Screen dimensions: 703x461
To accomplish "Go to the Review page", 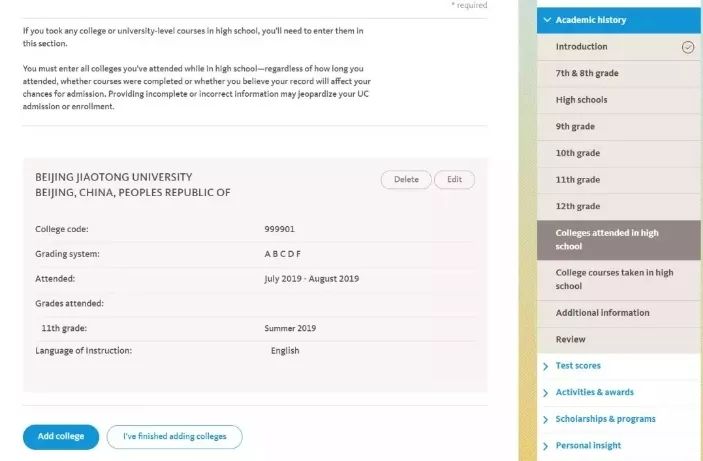I will coord(619,340).
